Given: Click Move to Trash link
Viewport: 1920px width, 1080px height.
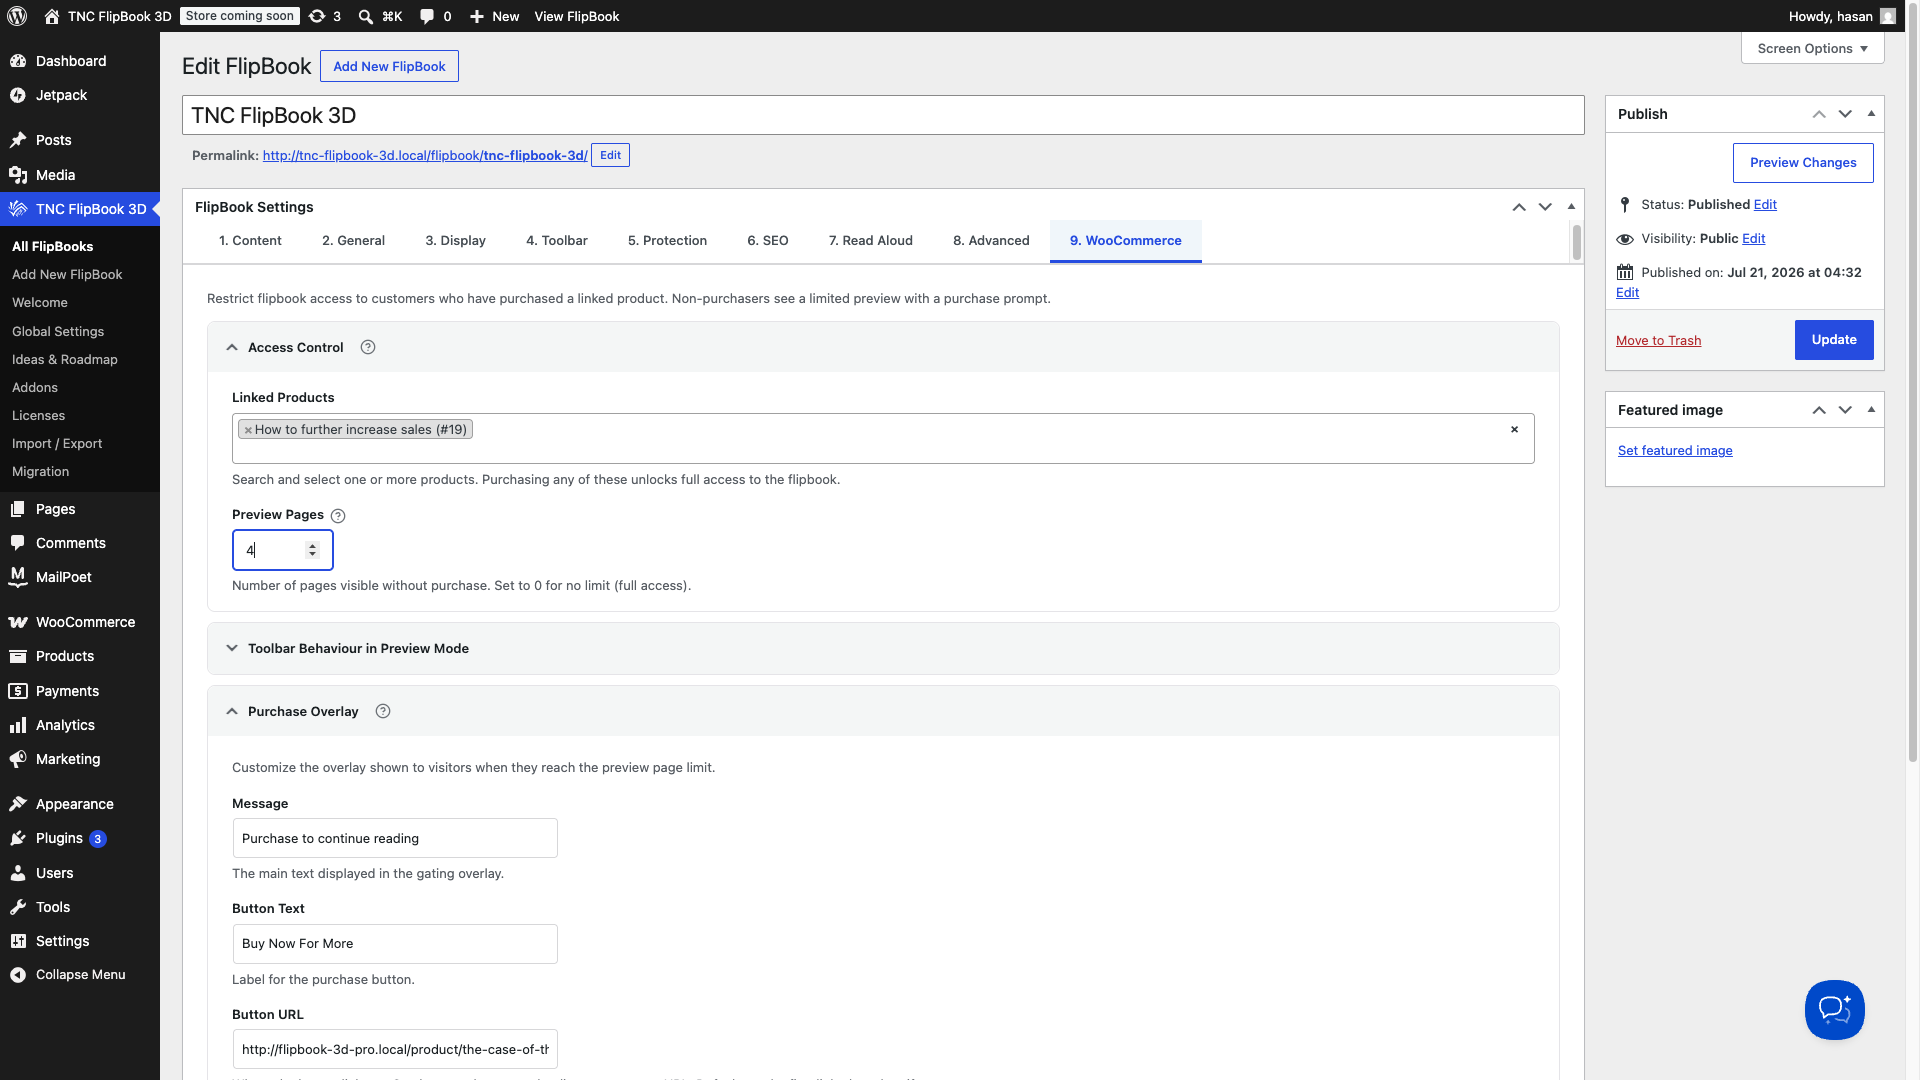Looking at the screenshot, I should point(1658,341).
